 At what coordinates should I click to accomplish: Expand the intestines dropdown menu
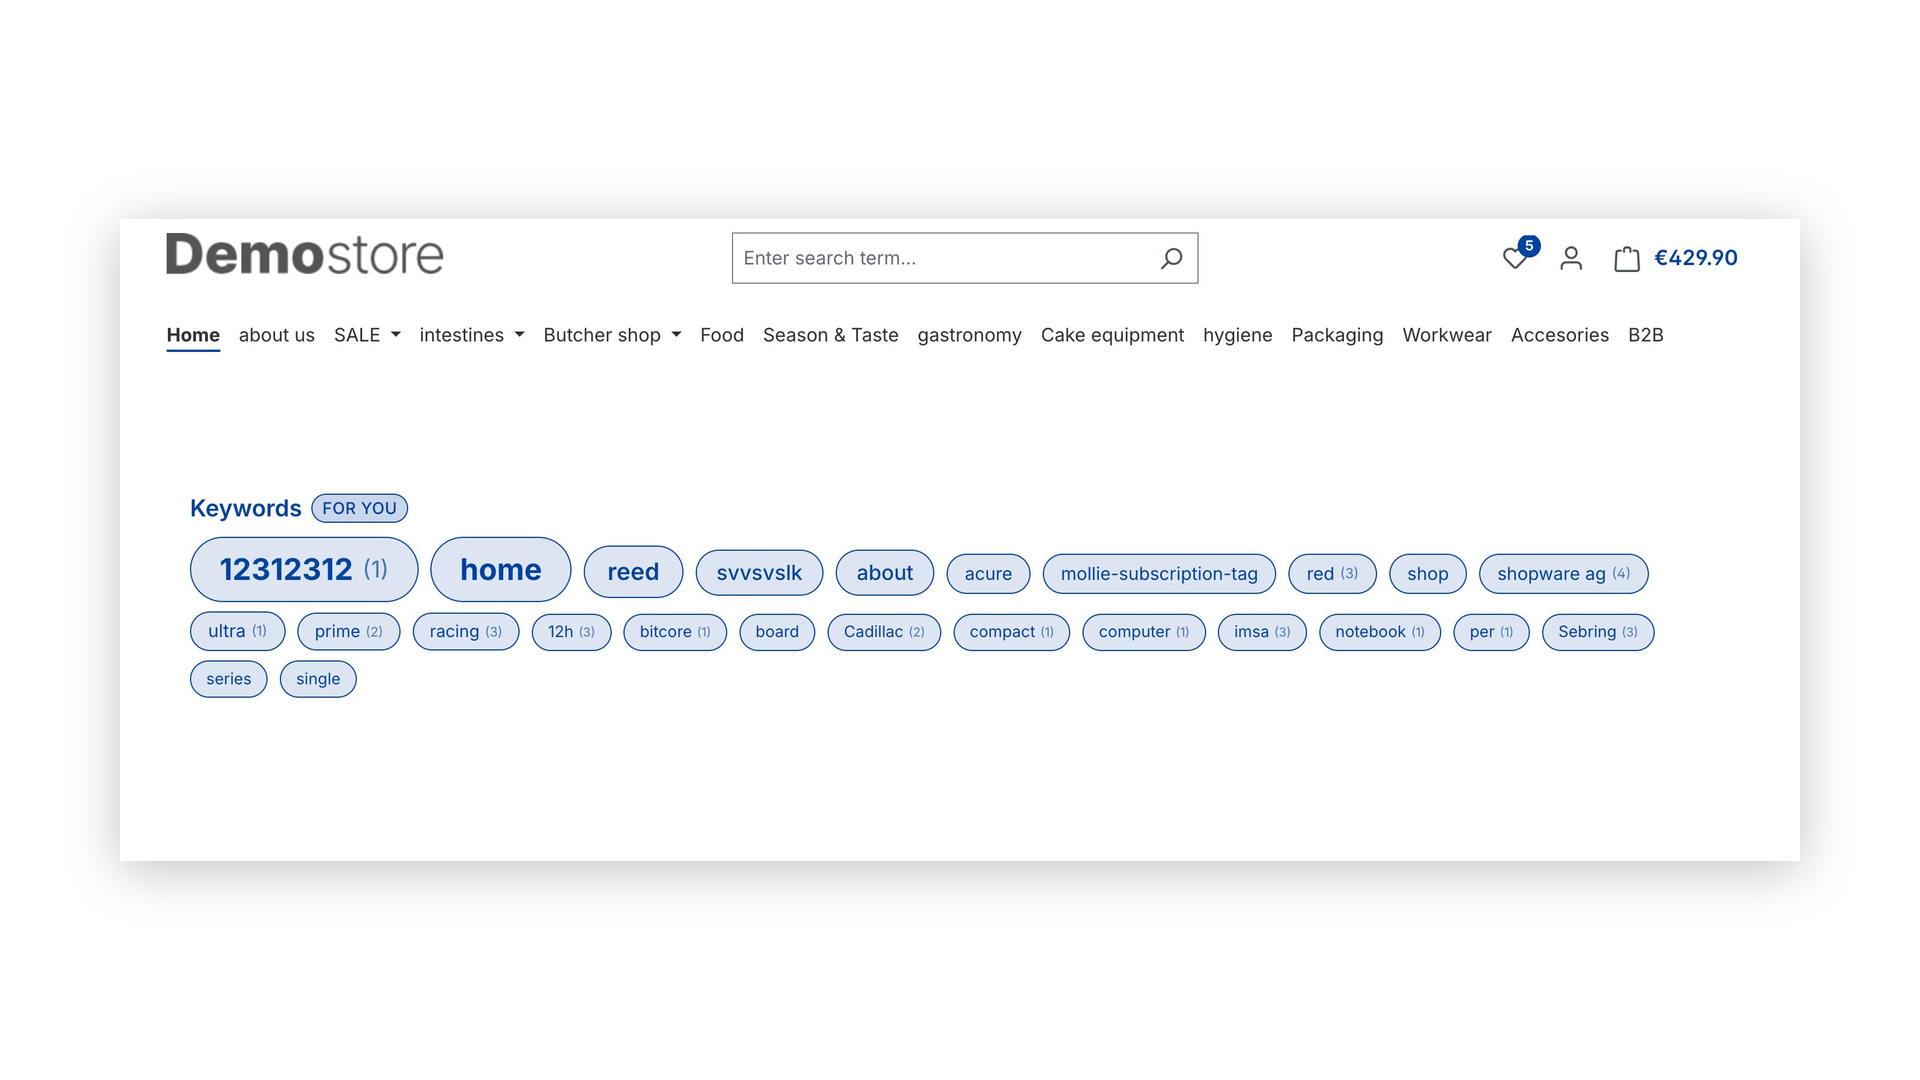pos(472,335)
